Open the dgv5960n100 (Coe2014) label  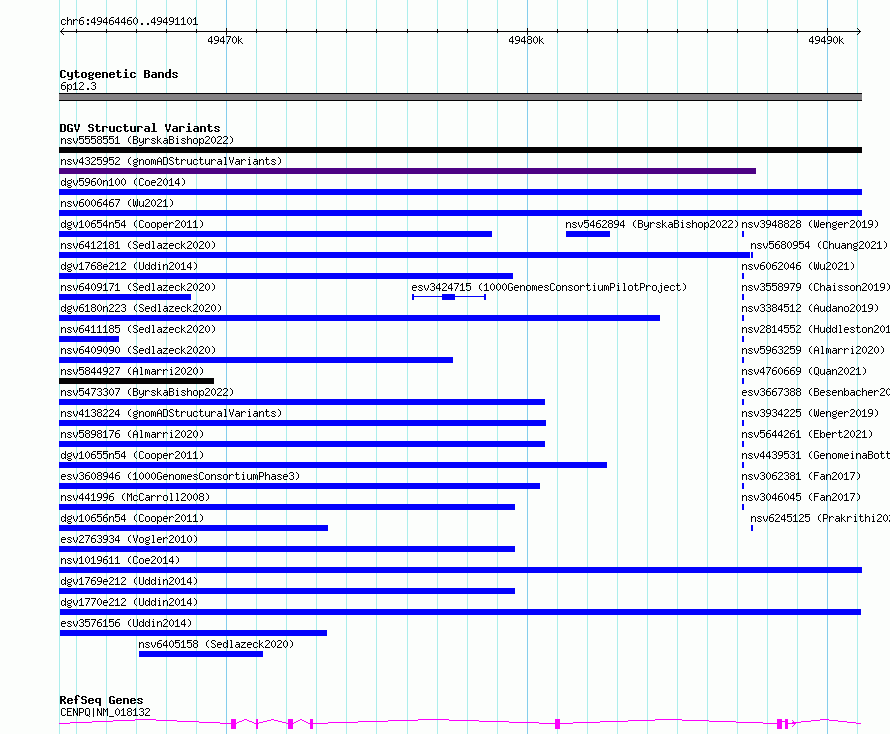pos(123,182)
